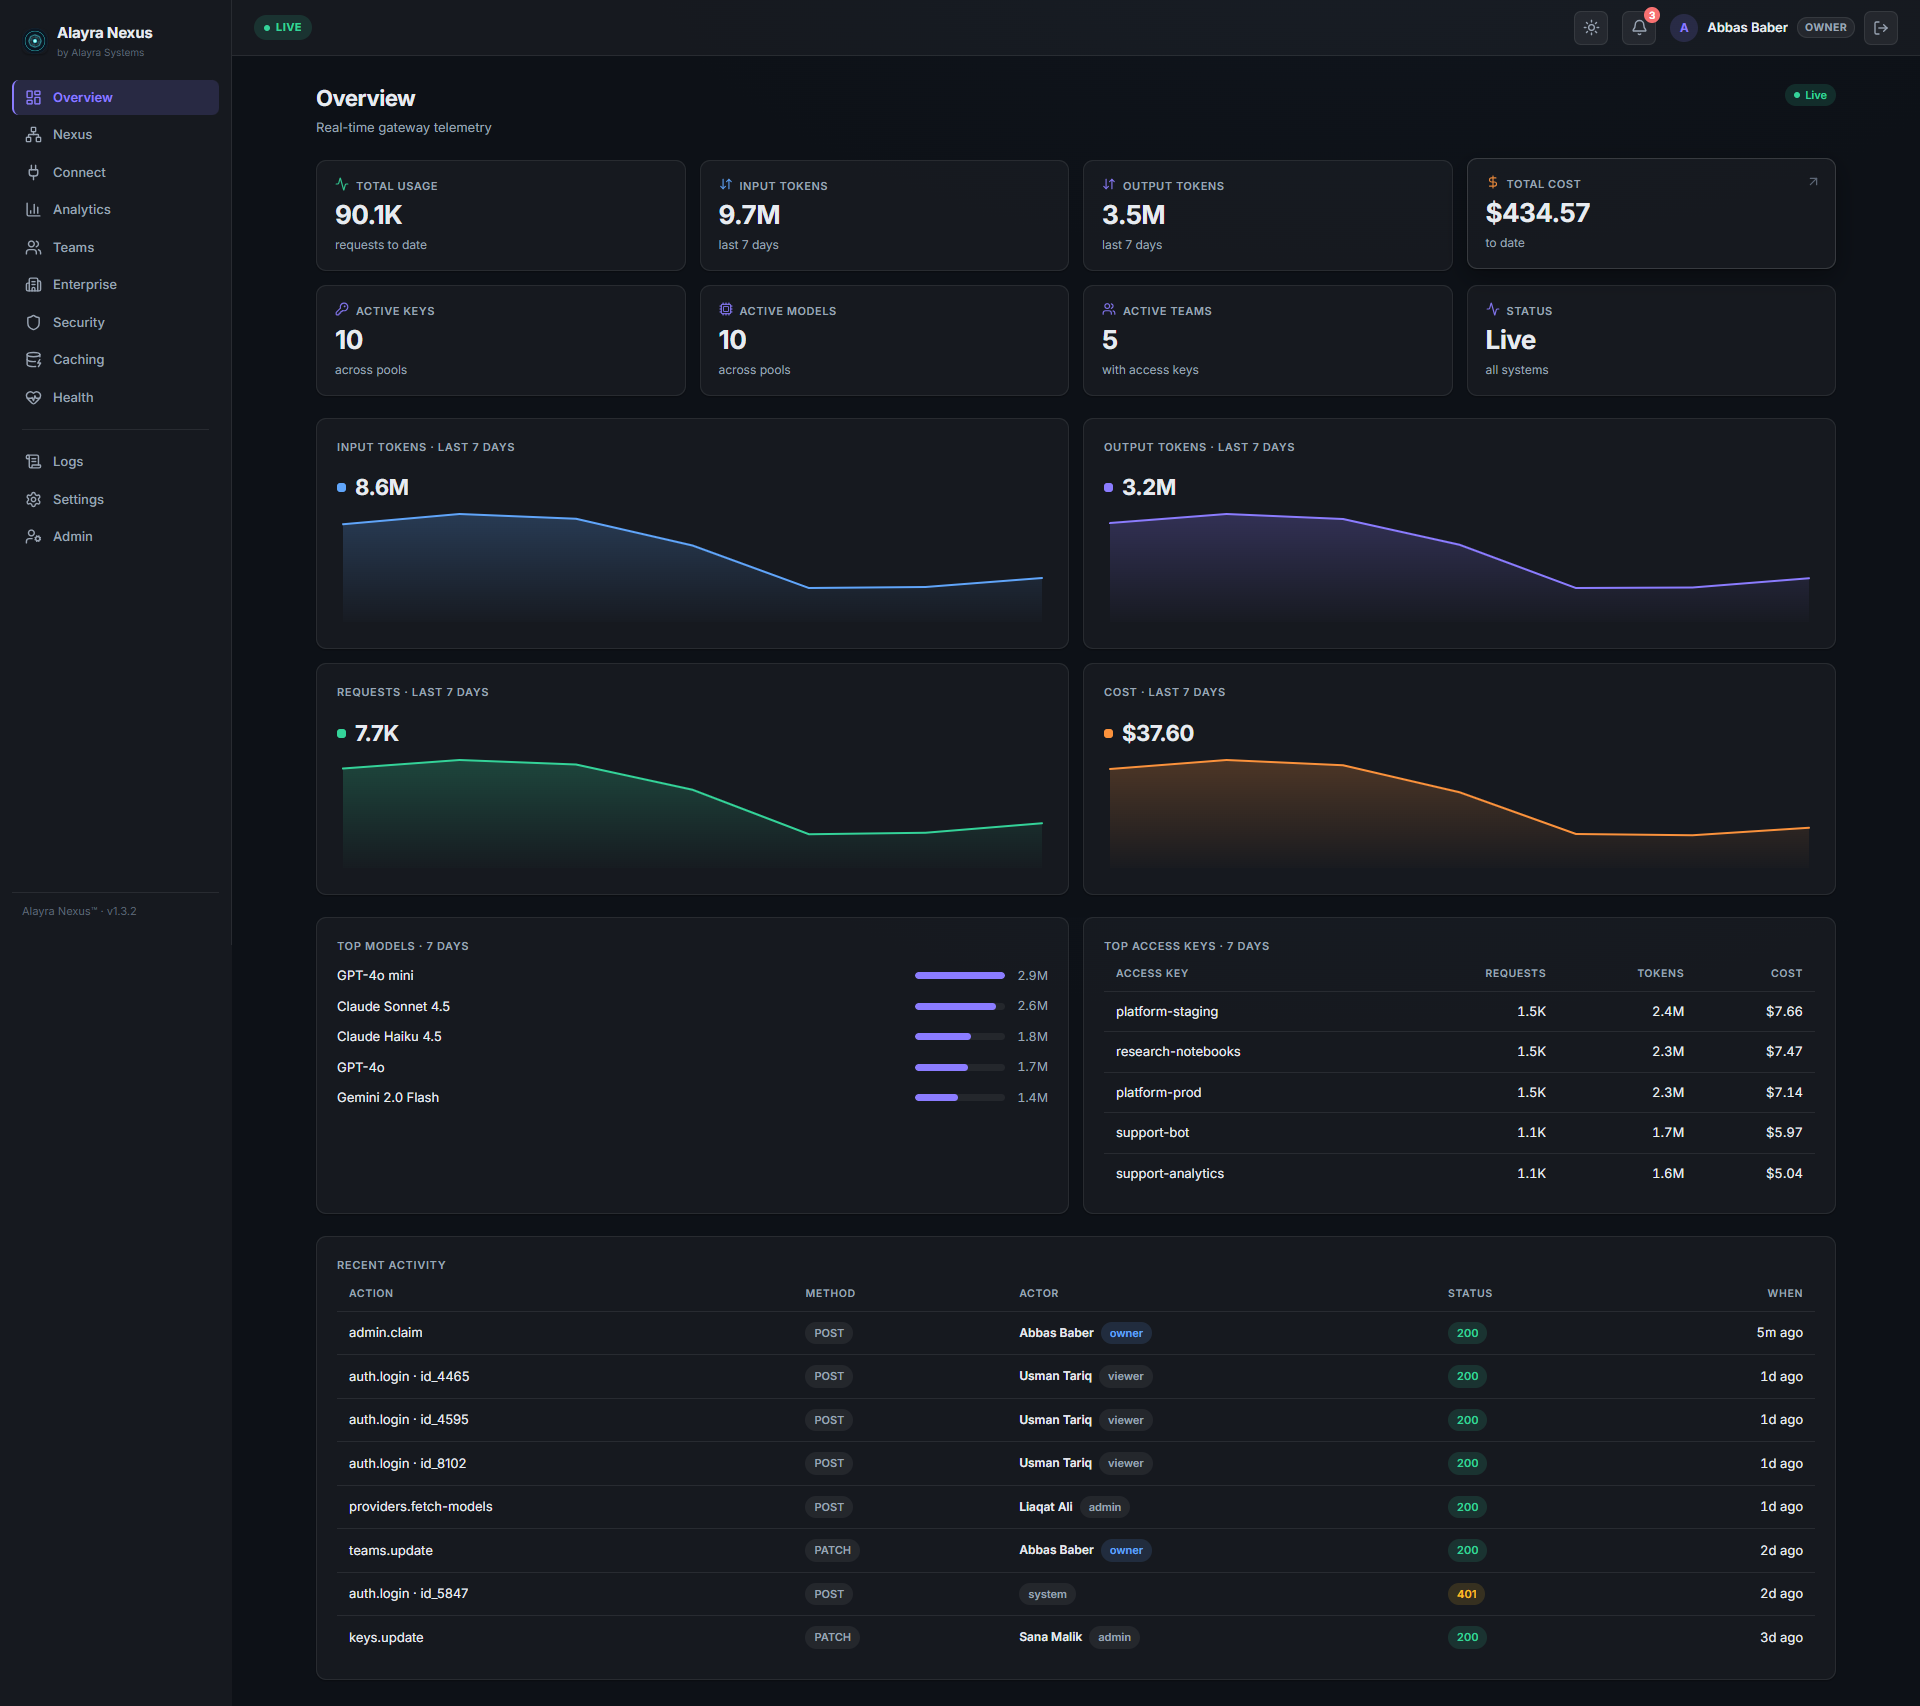Open the Analytics section
Screen dimensions: 1920x1706
tap(116, 210)
